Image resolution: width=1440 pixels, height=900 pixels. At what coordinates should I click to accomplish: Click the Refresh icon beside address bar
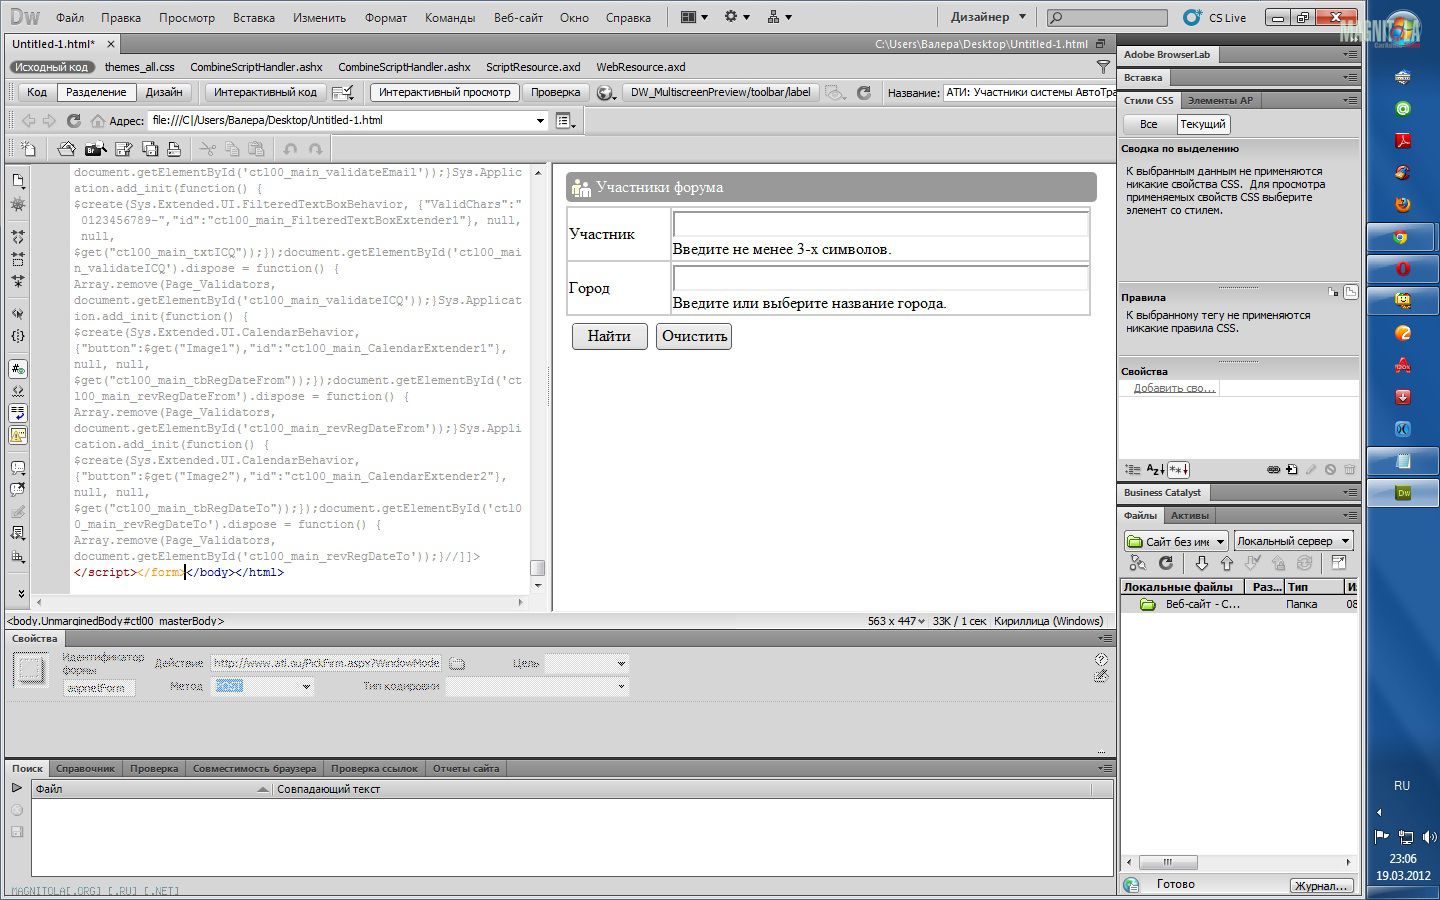pyautogui.click(x=73, y=120)
